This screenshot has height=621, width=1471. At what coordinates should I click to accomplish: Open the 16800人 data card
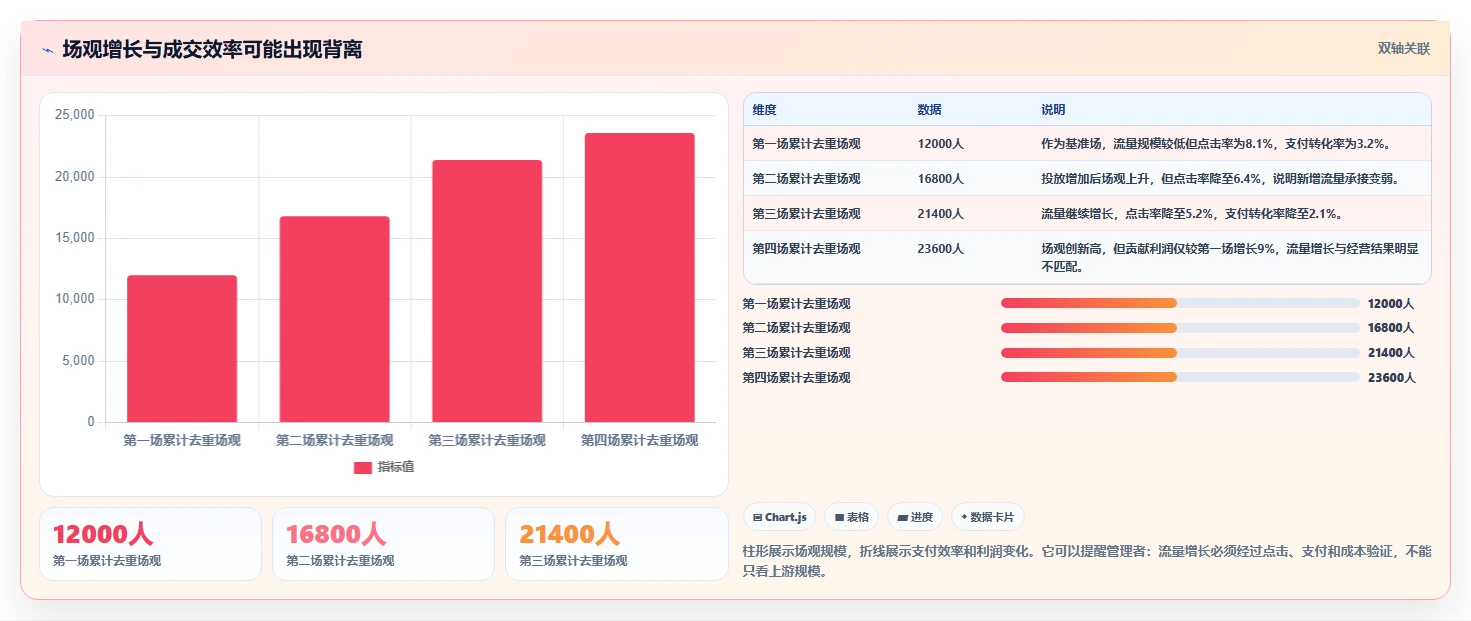click(383, 544)
